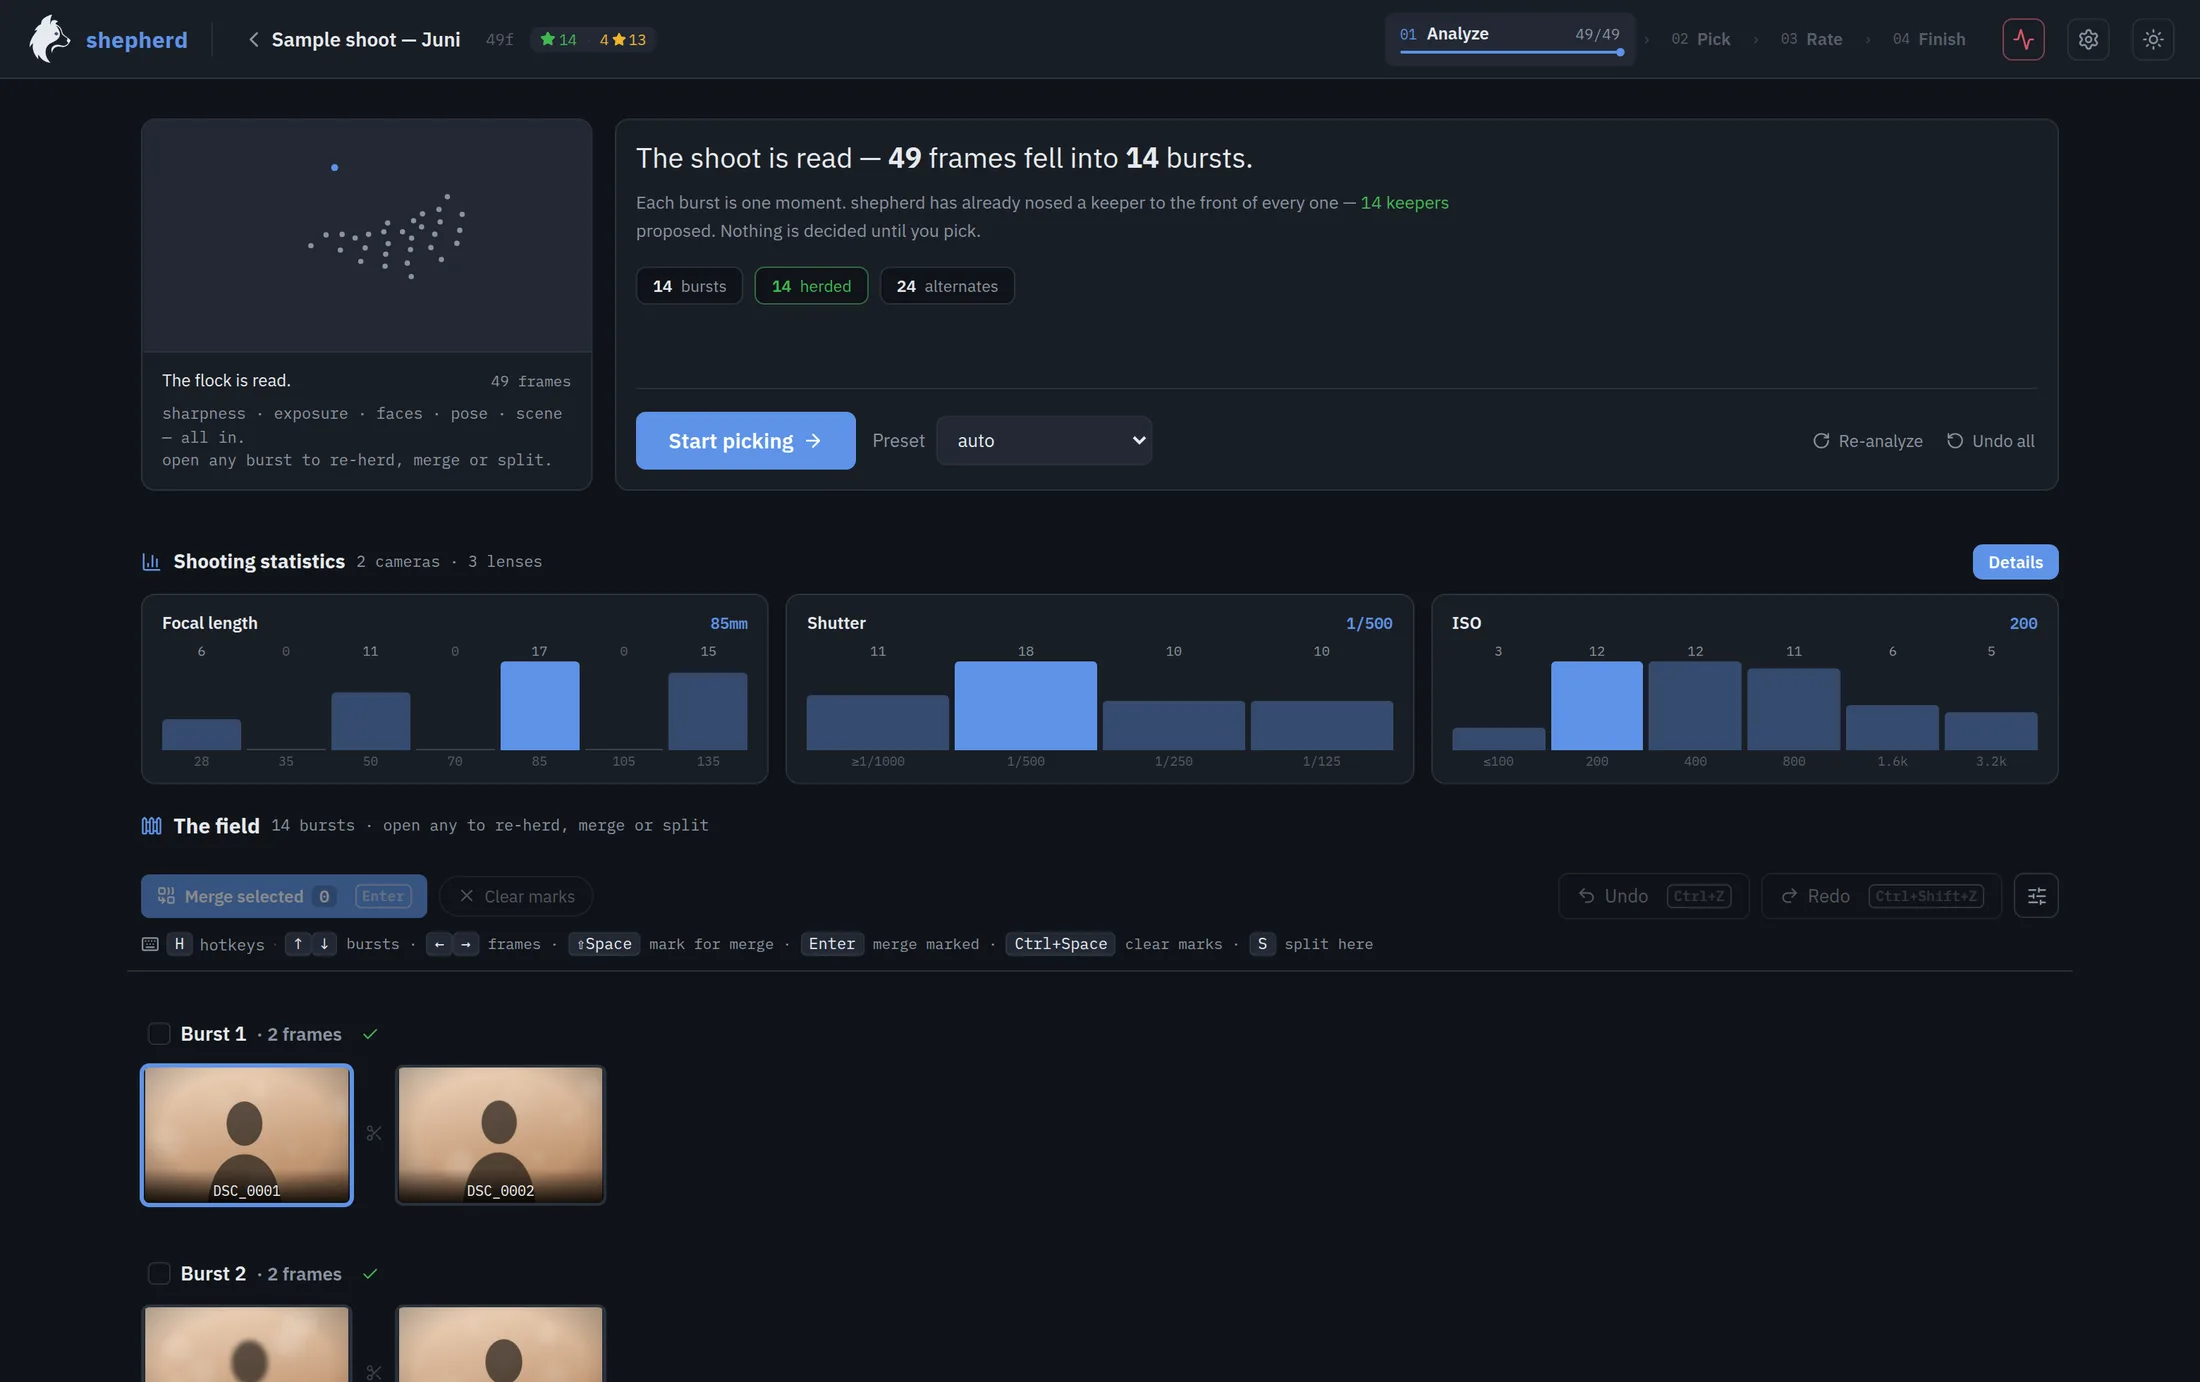2200x1382 pixels.
Task: Click the Undo Ctrl+Z button
Action: (x=1653, y=895)
